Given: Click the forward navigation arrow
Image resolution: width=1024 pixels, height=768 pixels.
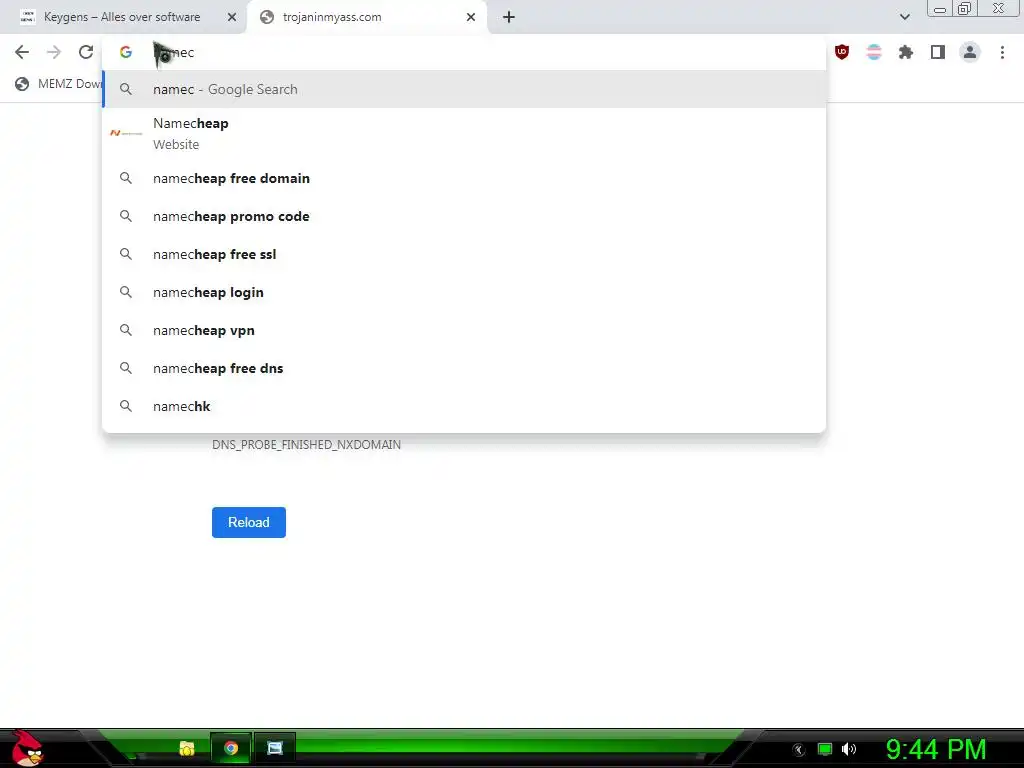Looking at the screenshot, I should (54, 52).
